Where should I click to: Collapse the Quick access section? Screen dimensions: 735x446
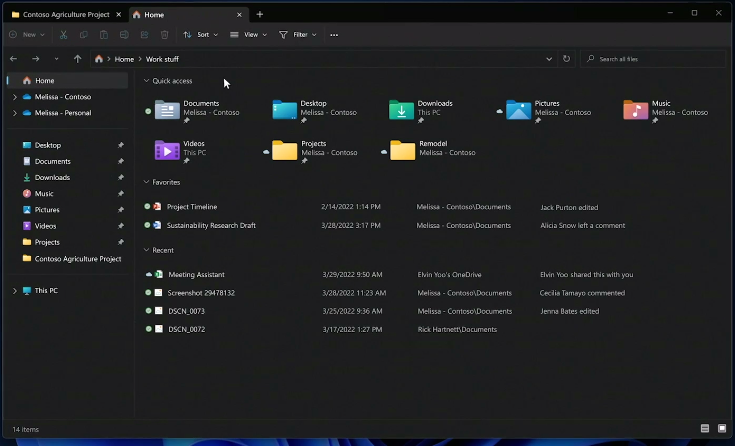[x=146, y=81]
